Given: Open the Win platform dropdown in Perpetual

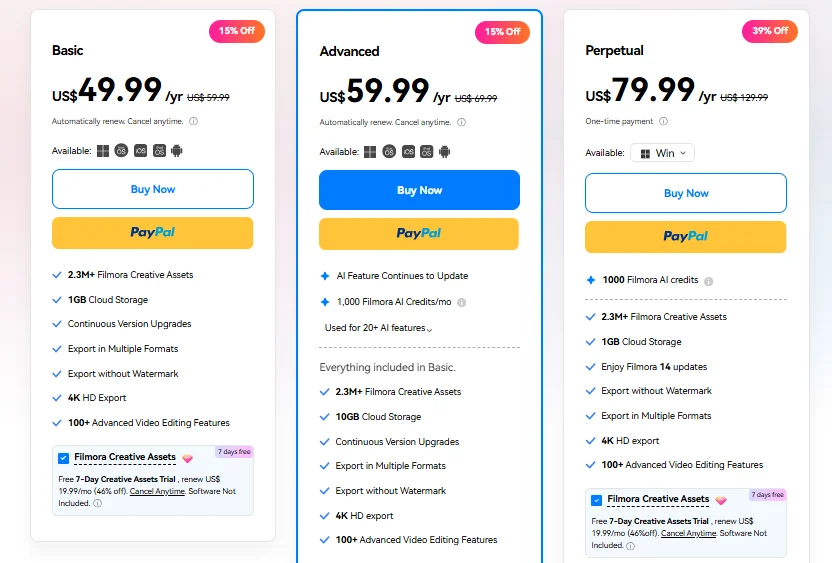Looking at the screenshot, I should click(662, 153).
